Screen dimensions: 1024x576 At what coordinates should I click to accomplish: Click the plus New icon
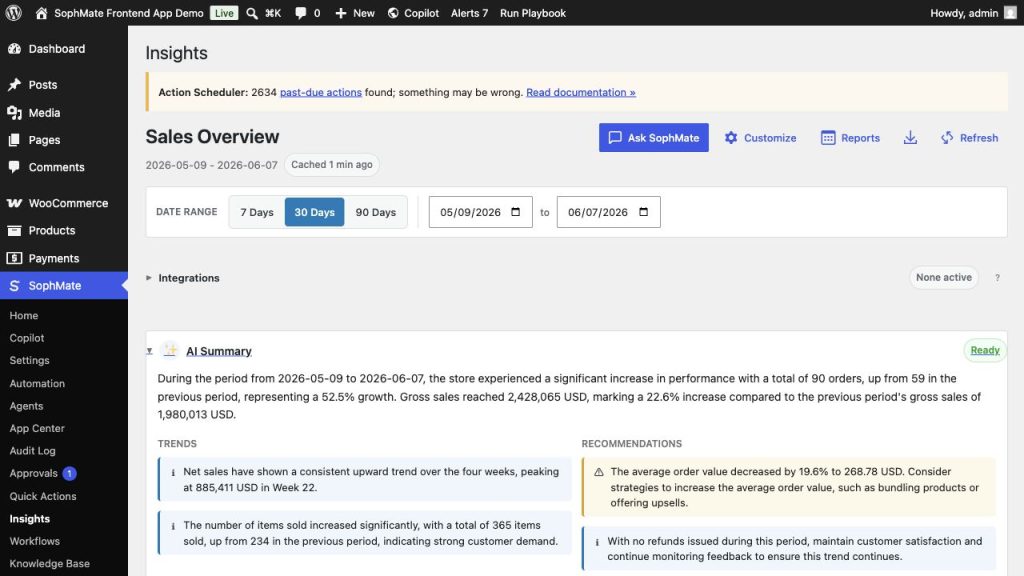(341, 13)
